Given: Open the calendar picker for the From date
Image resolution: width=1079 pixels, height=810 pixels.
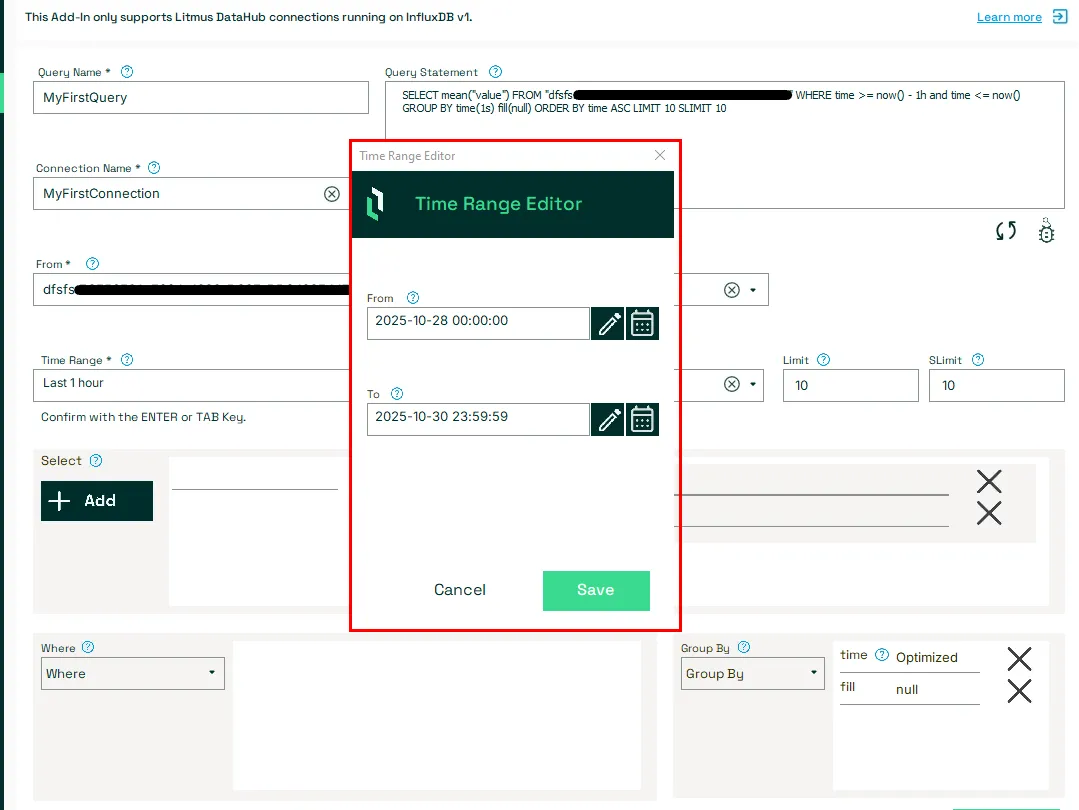Looking at the screenshot, I should pyautogui.click(x=642, y=323).
